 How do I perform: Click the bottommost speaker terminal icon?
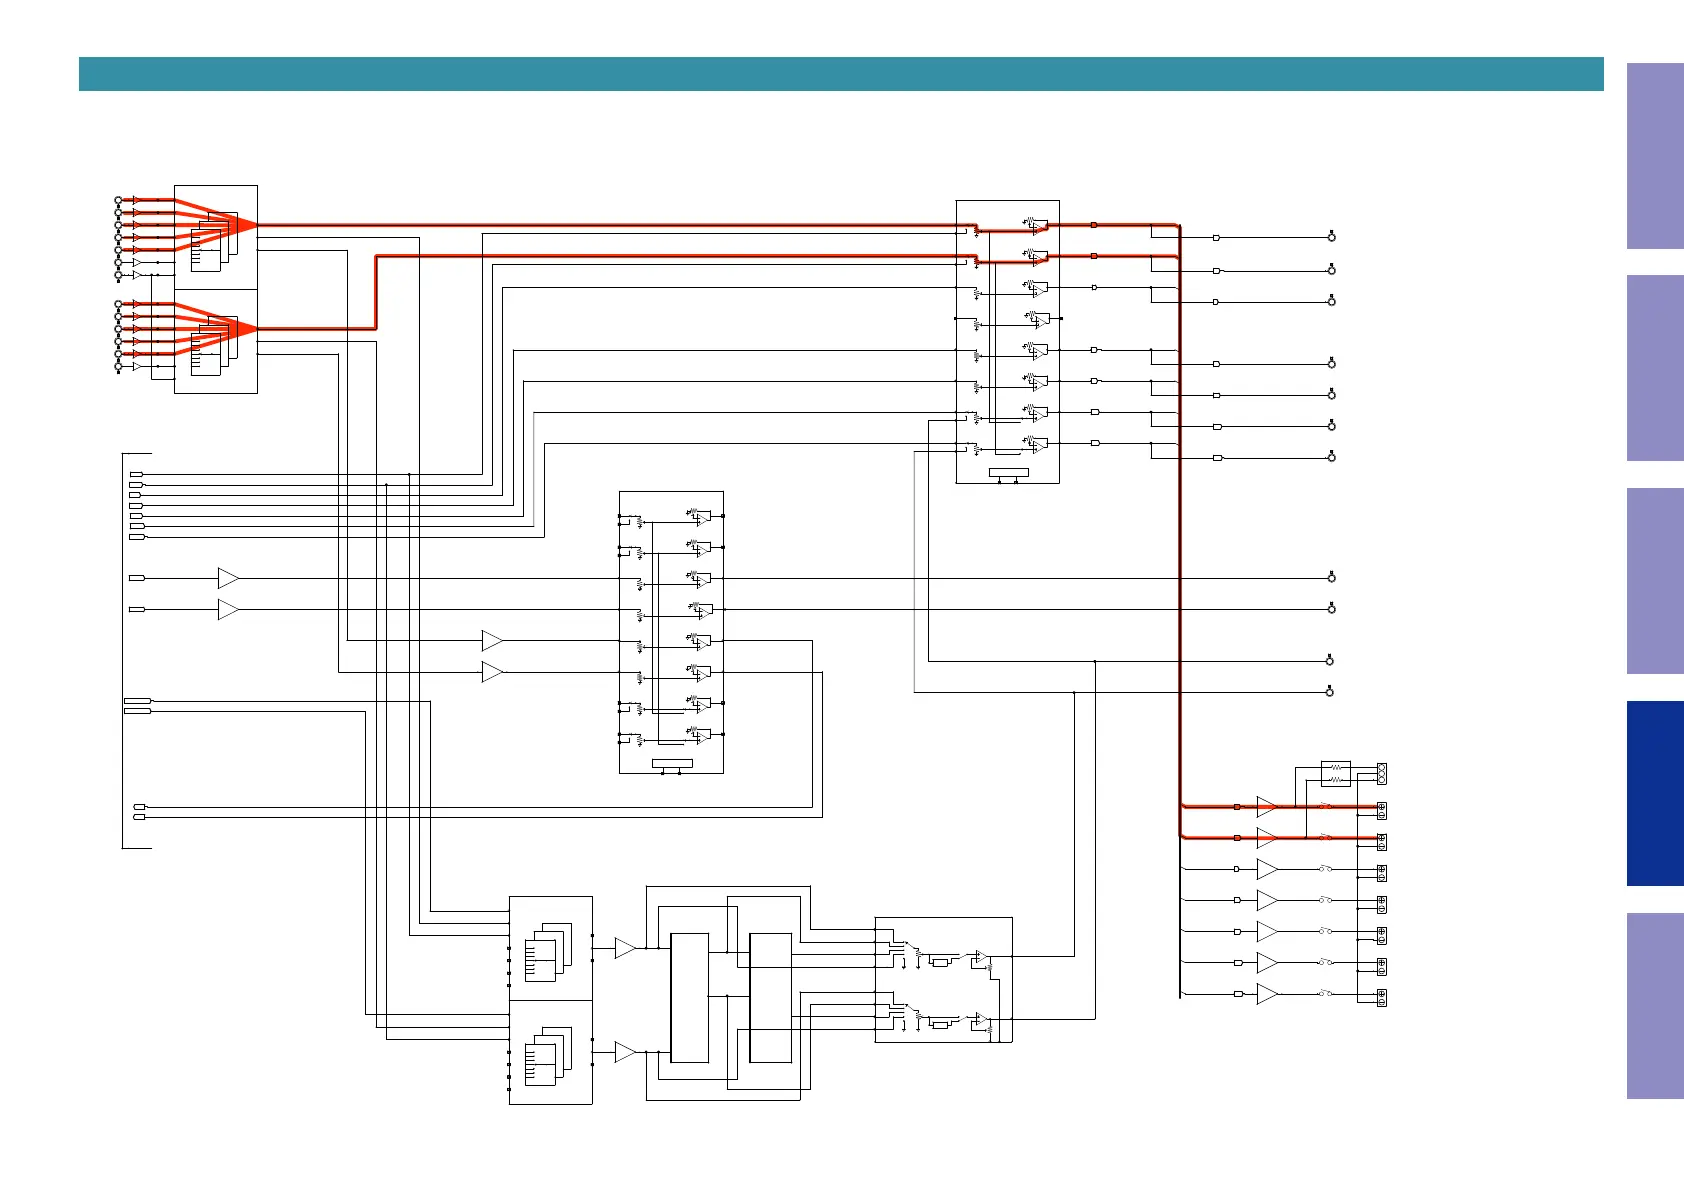[1382, 998]
